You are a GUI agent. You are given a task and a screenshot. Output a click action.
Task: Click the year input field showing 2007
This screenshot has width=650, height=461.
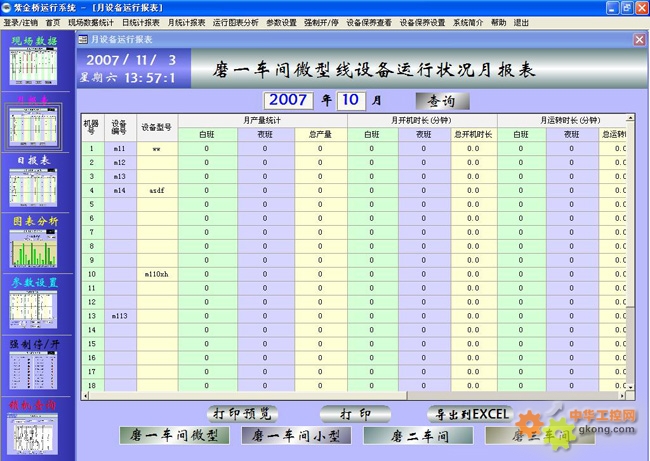289,100
